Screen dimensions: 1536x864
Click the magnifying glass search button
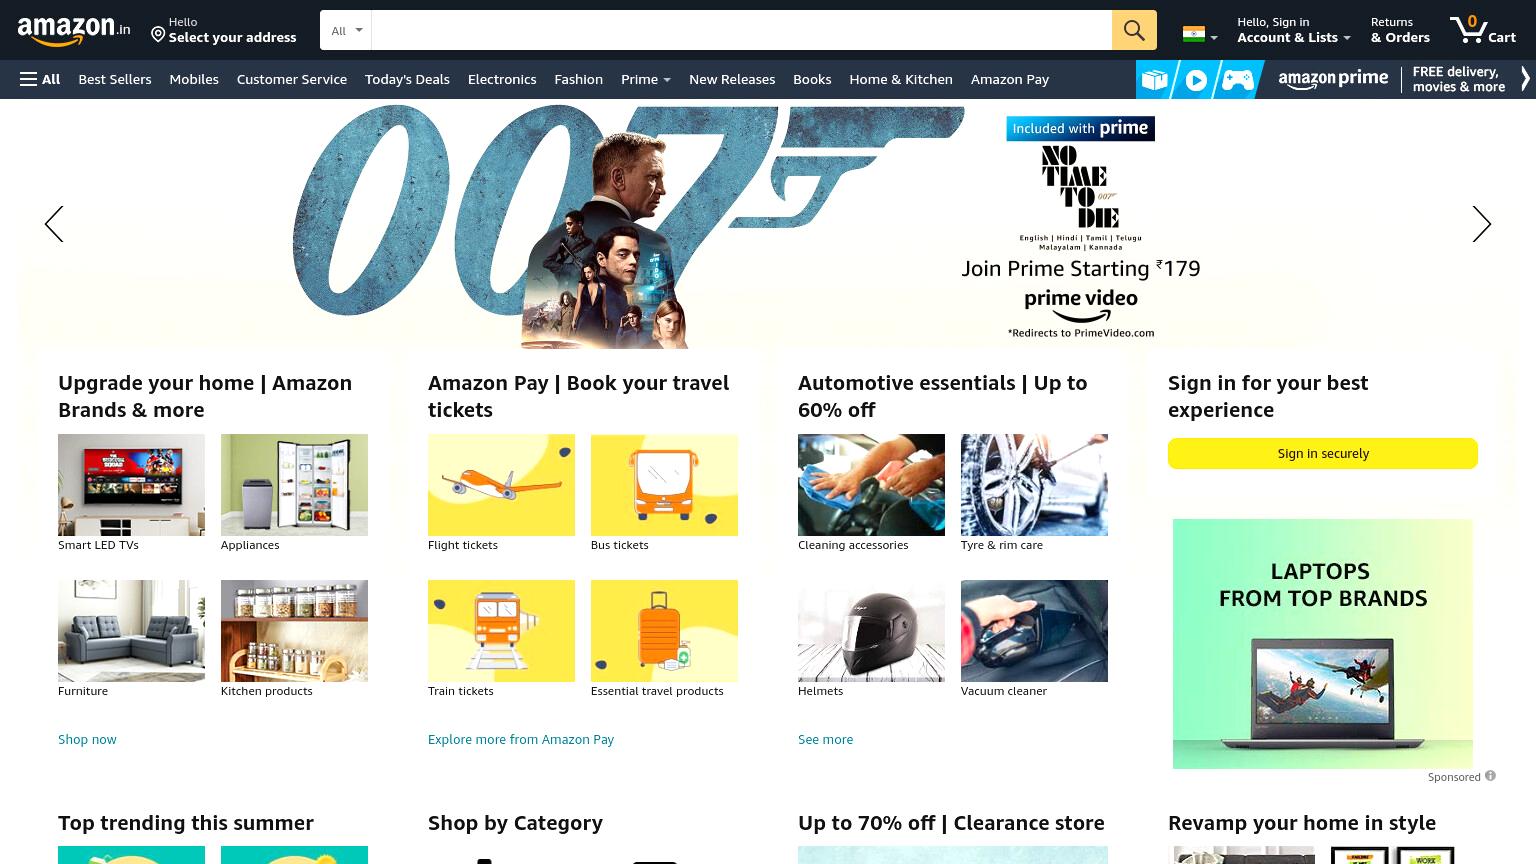click(x=1134, y=30)
